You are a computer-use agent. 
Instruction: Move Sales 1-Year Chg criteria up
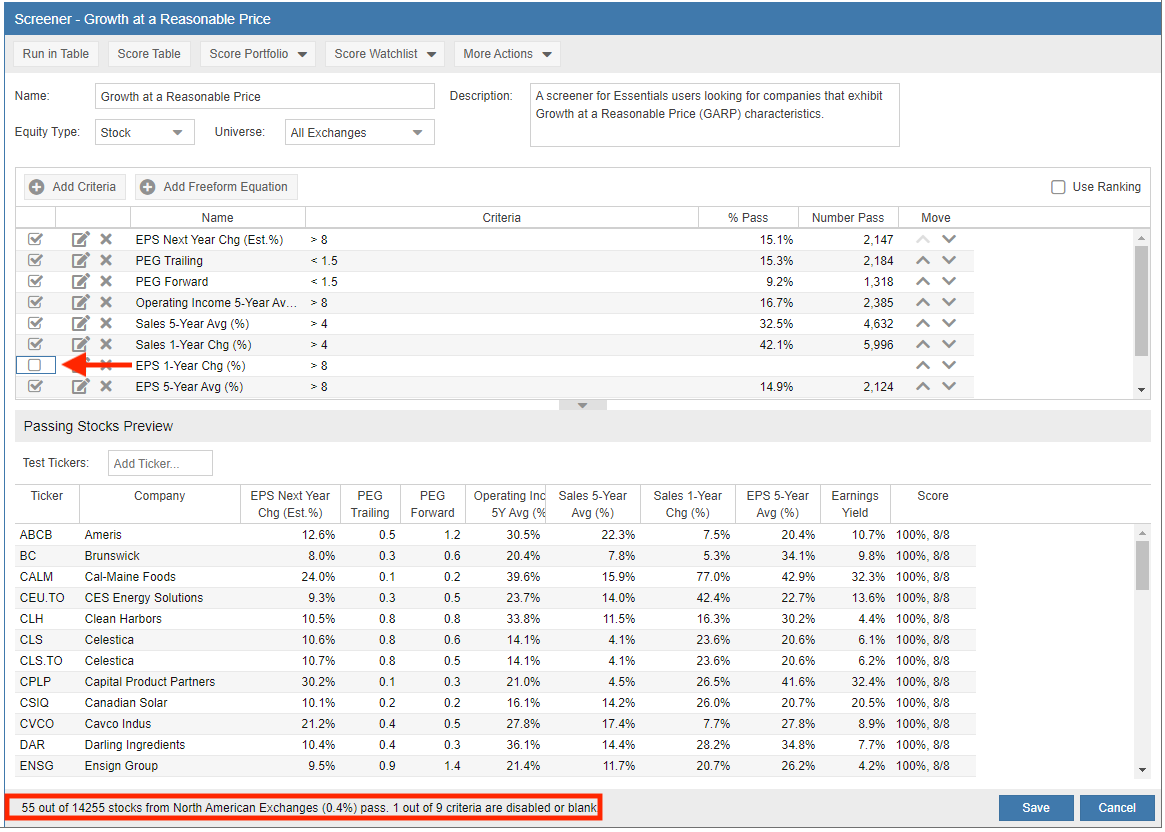pos(923,344)
